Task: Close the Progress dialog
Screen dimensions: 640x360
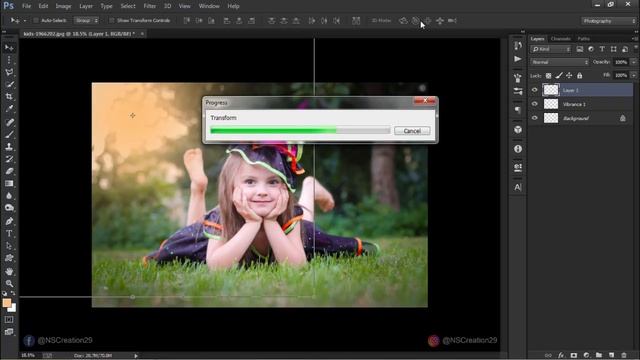Action: [x=424, y=101]
